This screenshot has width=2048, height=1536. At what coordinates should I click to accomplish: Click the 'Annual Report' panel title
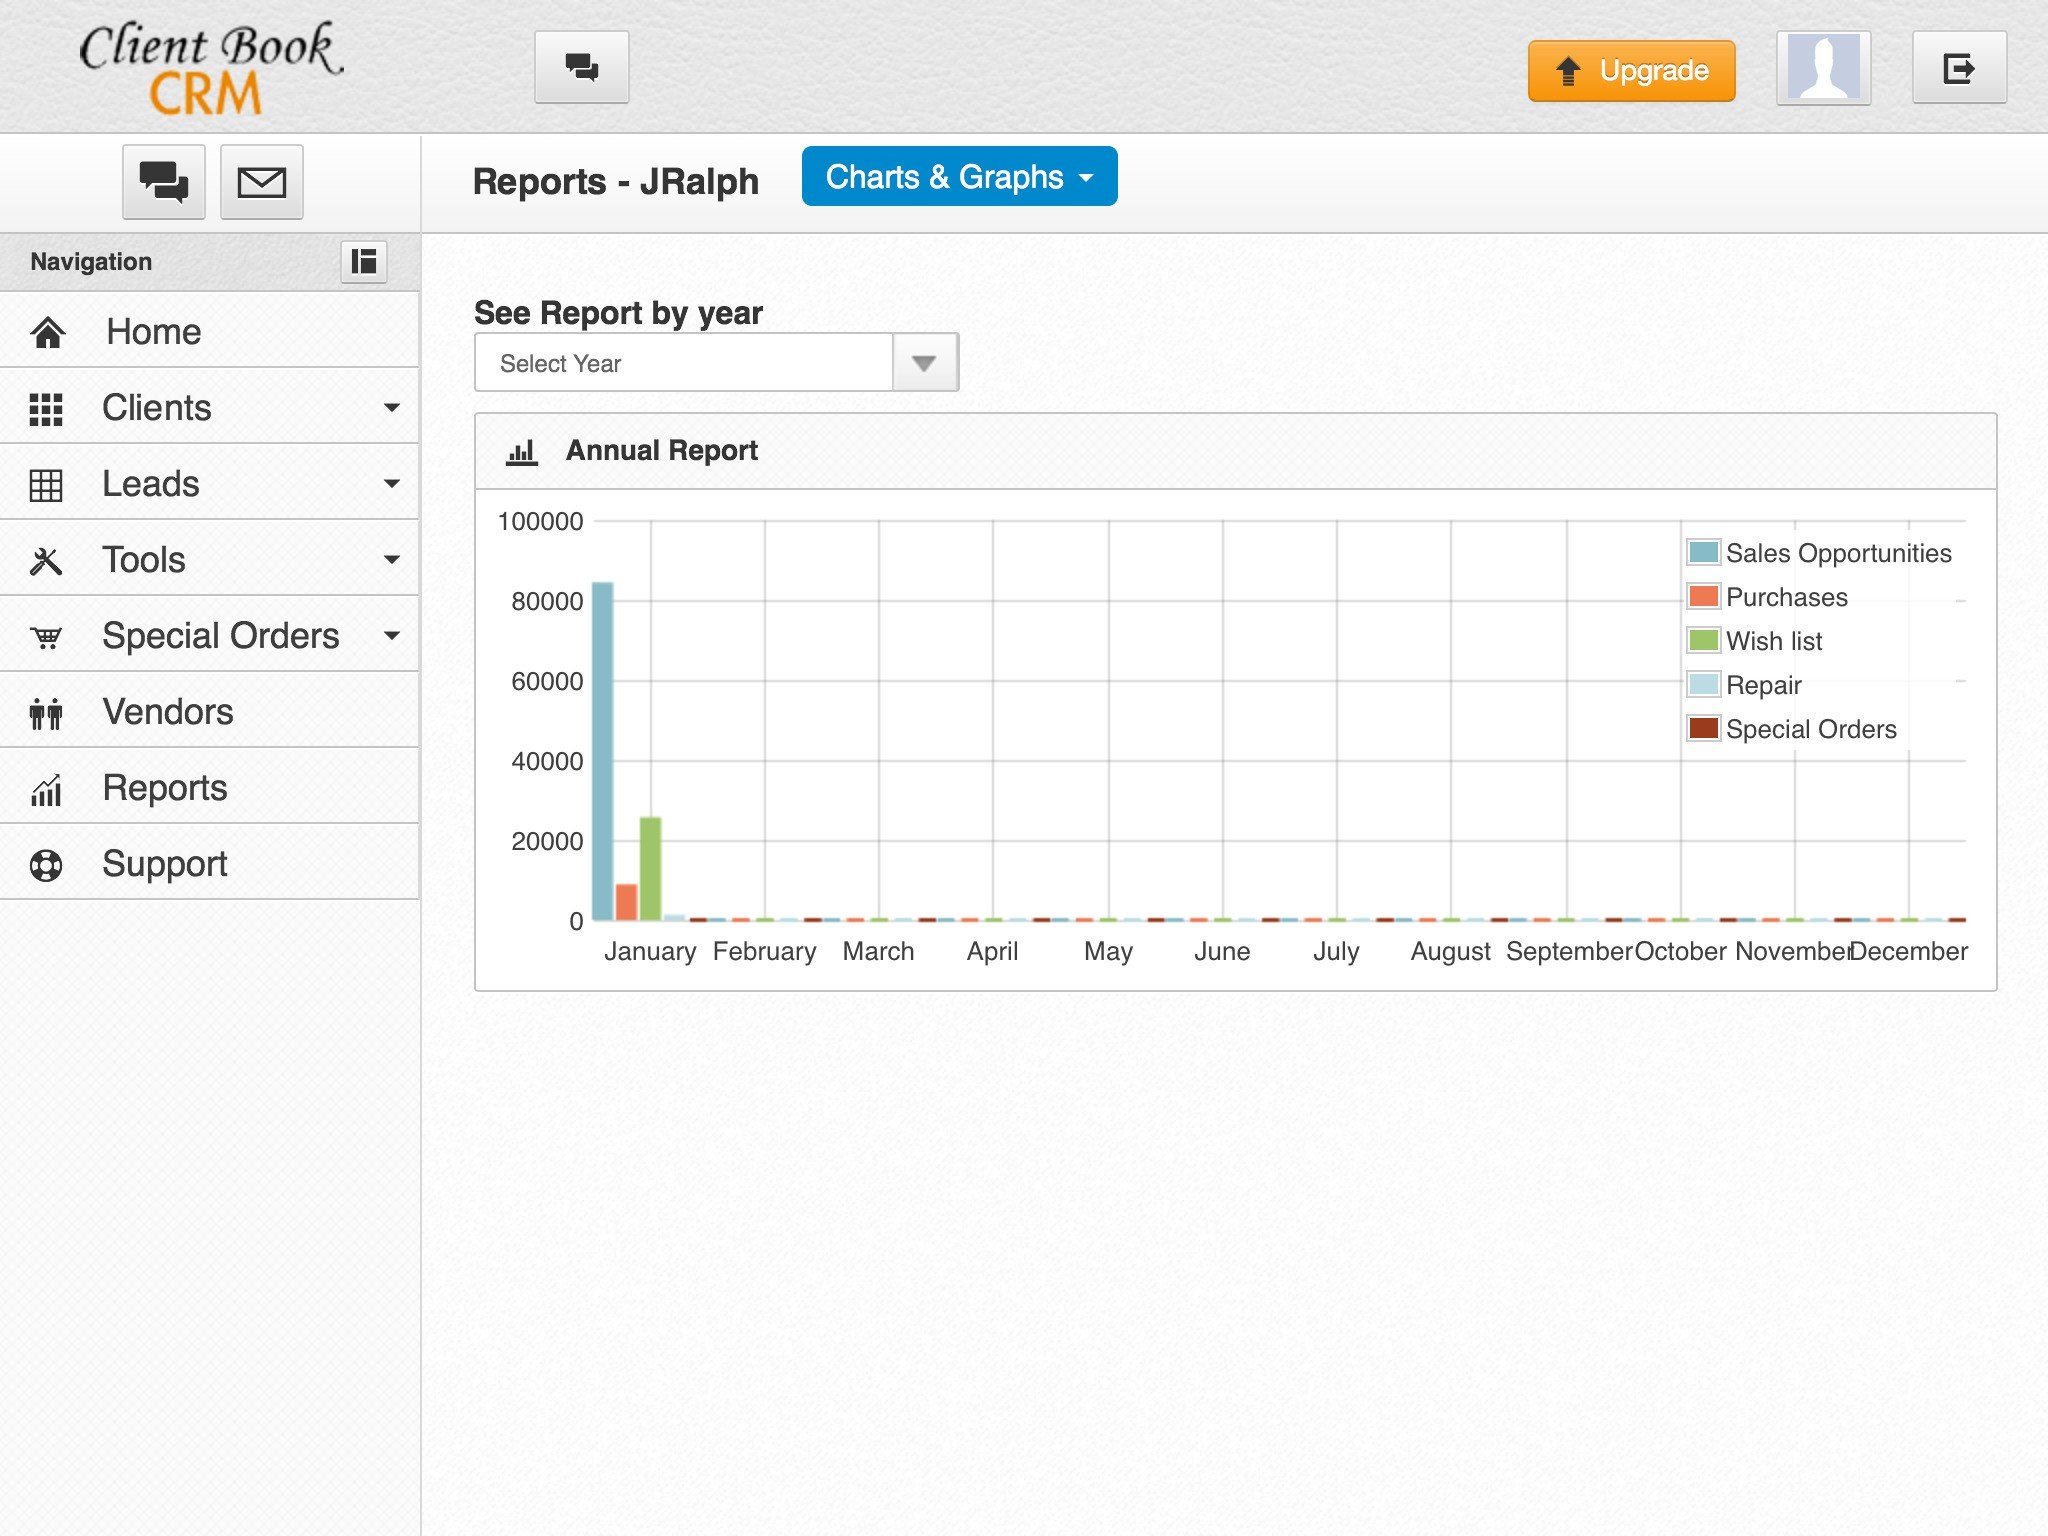click(x=662, y=451)
